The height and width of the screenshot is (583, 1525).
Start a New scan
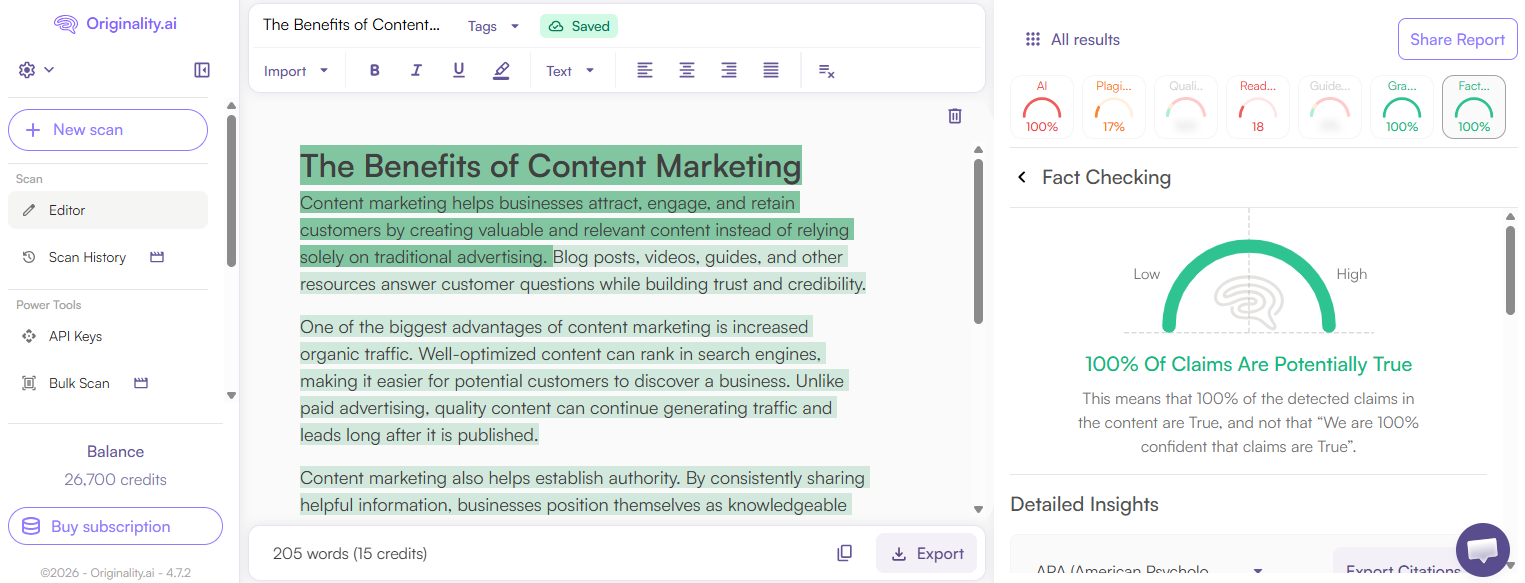click(x=108, y=130)
